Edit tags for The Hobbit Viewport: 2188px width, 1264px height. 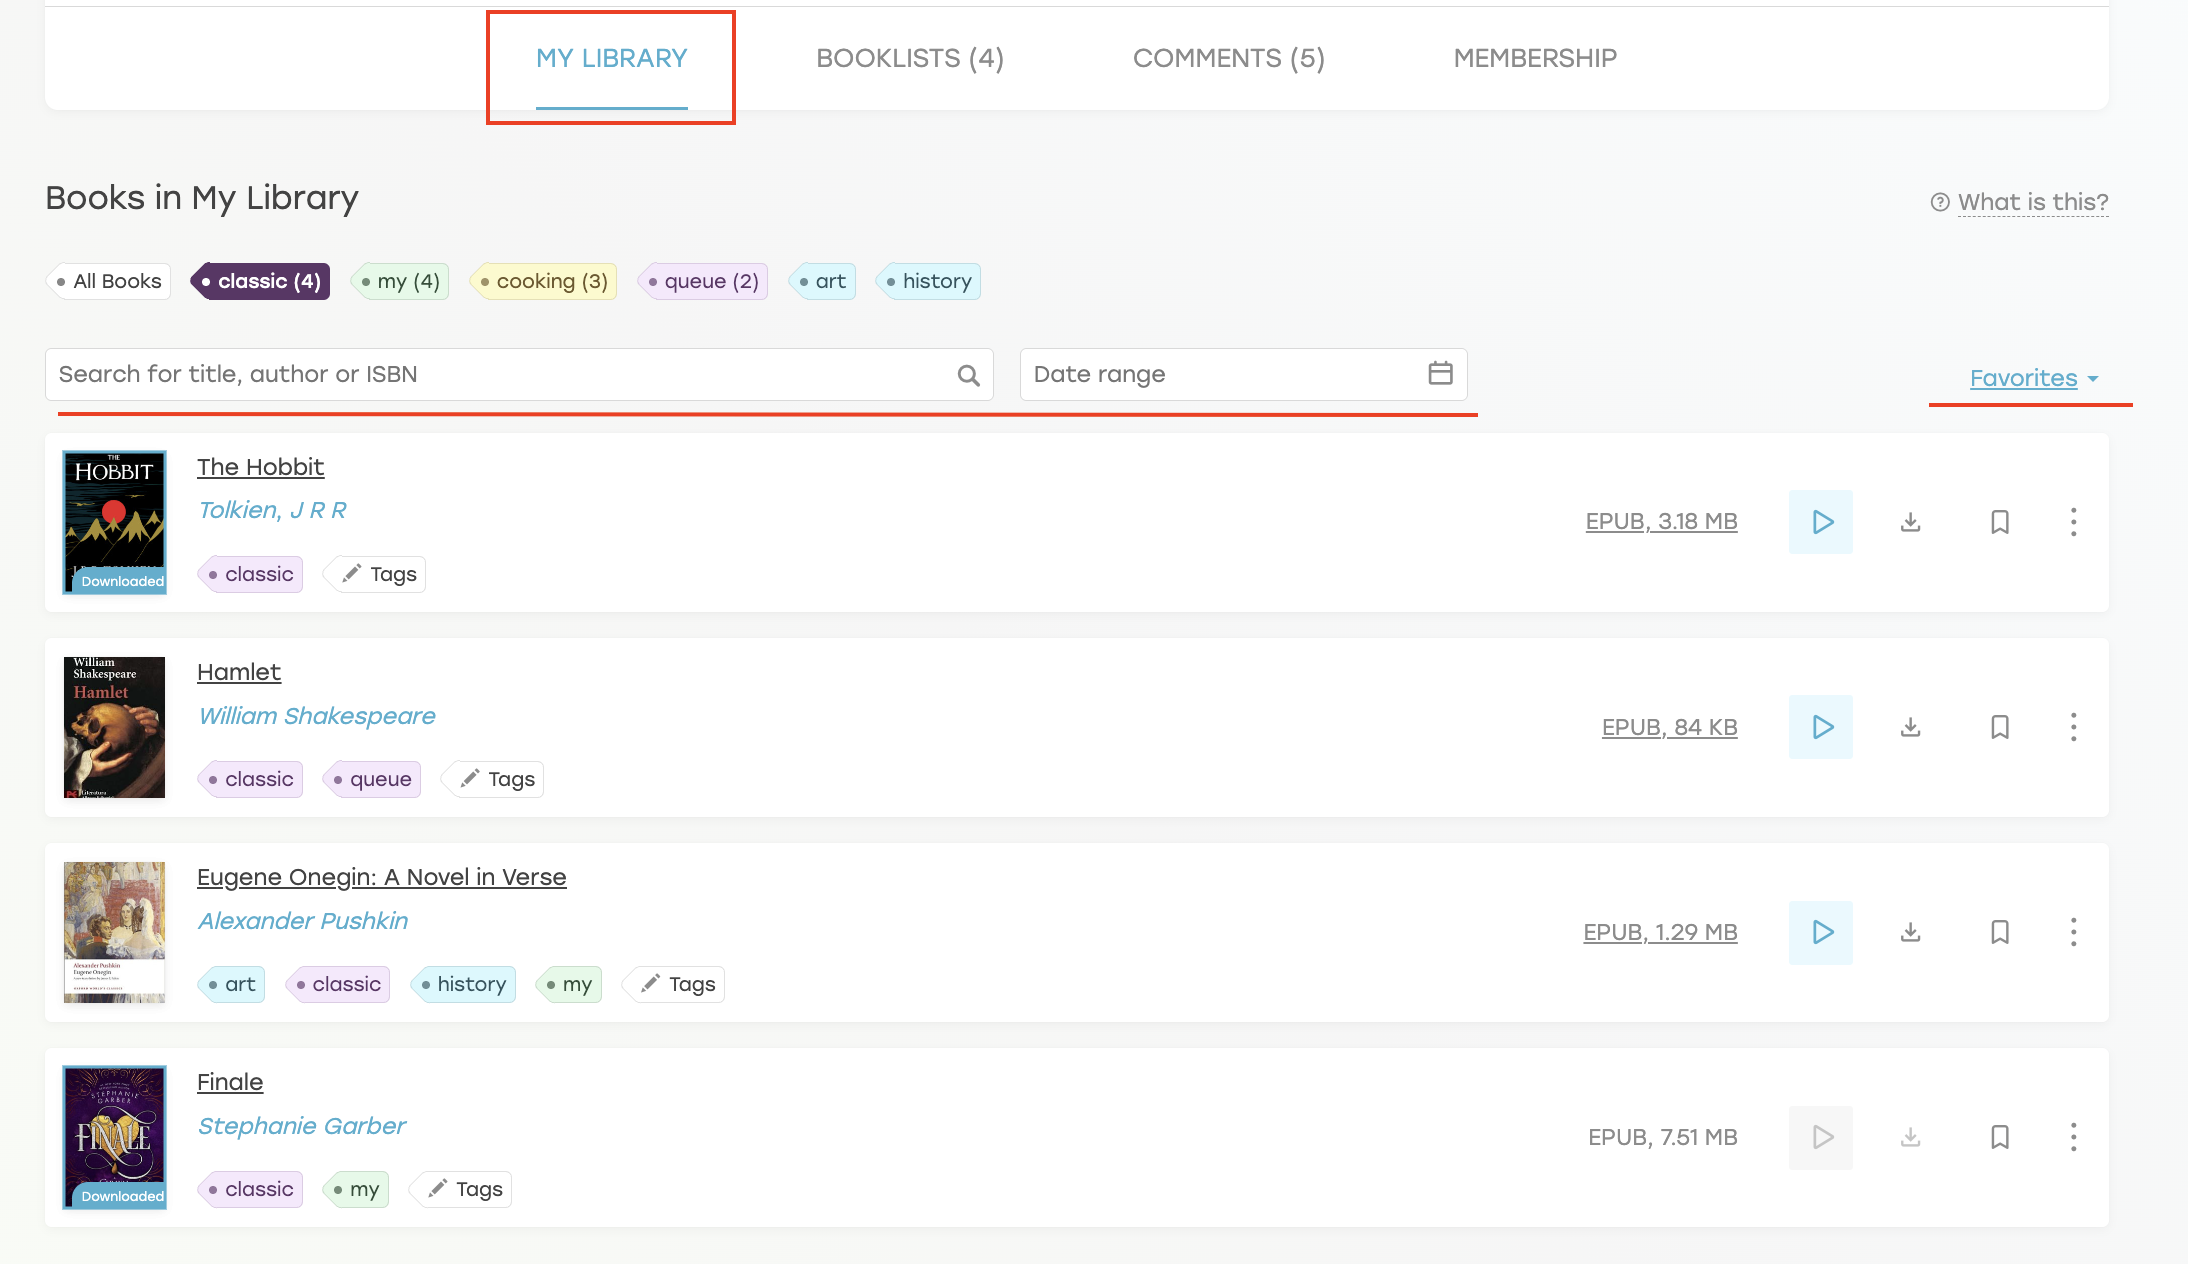(380, 574)
